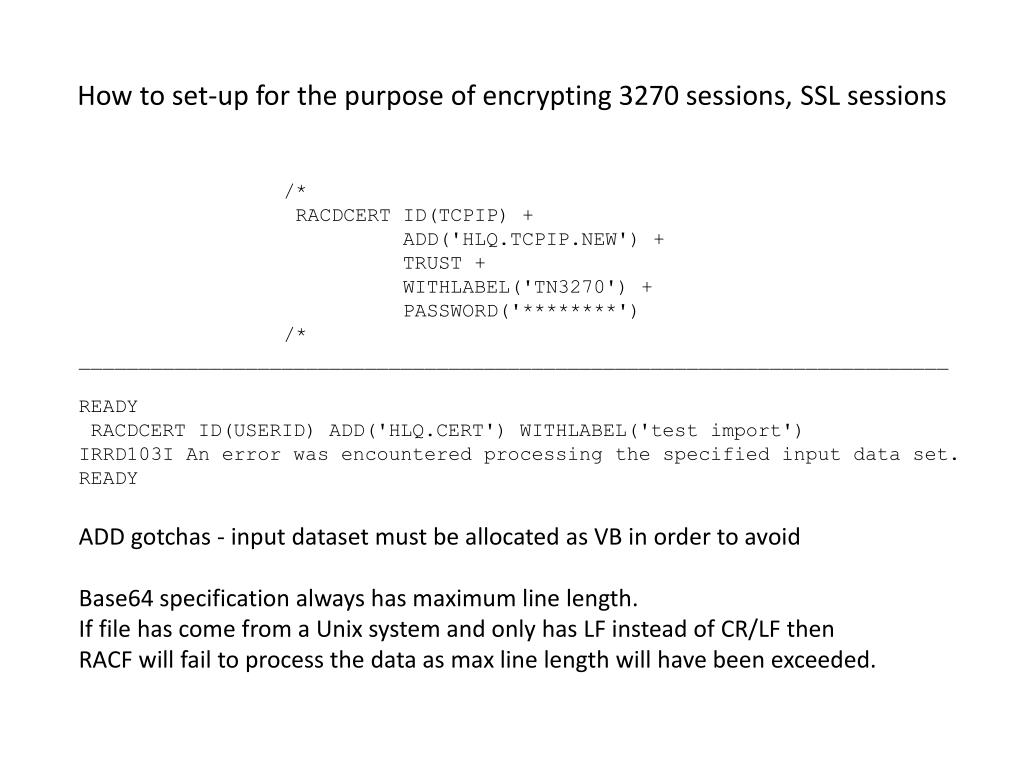Image resolution: width=1024 pixels, height=768 pixels.
Task: Select the Base64 specification sentence
Action: click(x=358, y=599)
